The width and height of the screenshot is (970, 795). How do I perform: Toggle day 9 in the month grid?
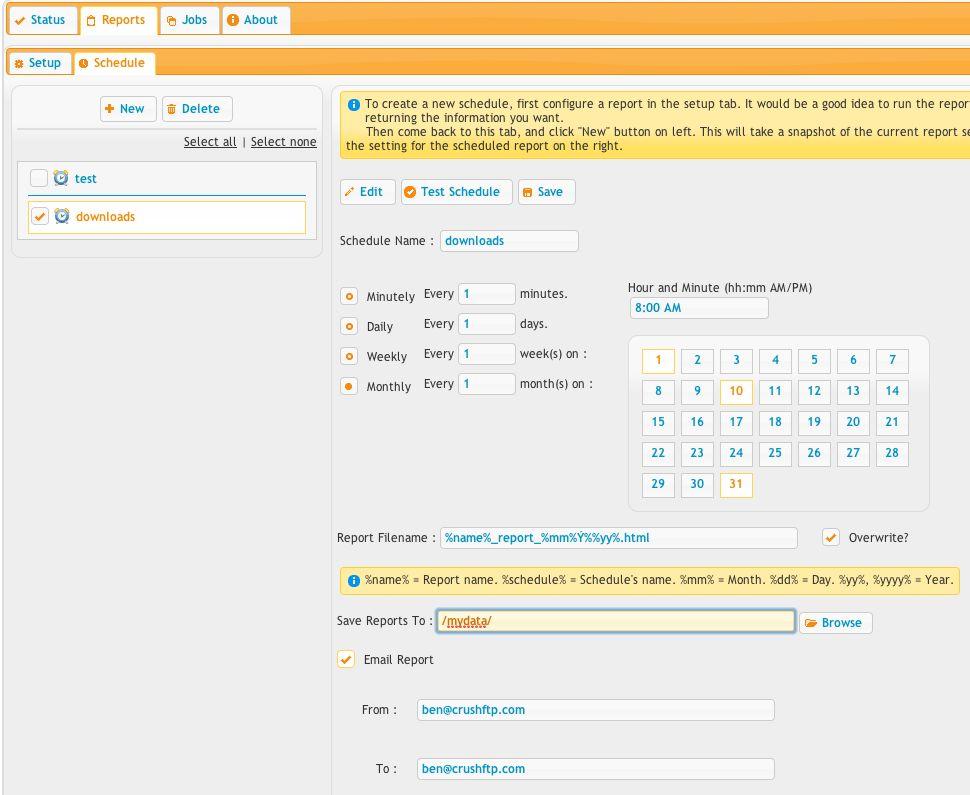tap(697, 392)
